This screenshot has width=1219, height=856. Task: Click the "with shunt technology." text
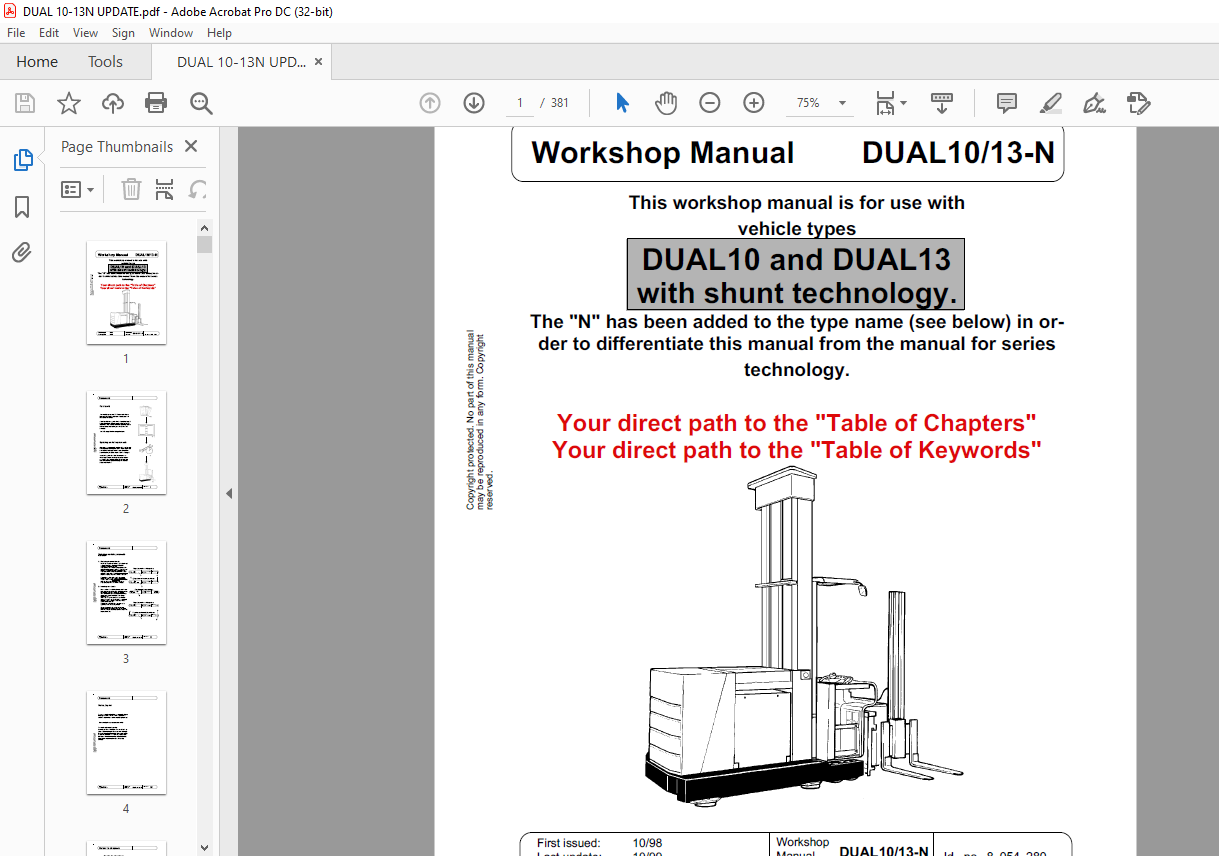(796, 293)
